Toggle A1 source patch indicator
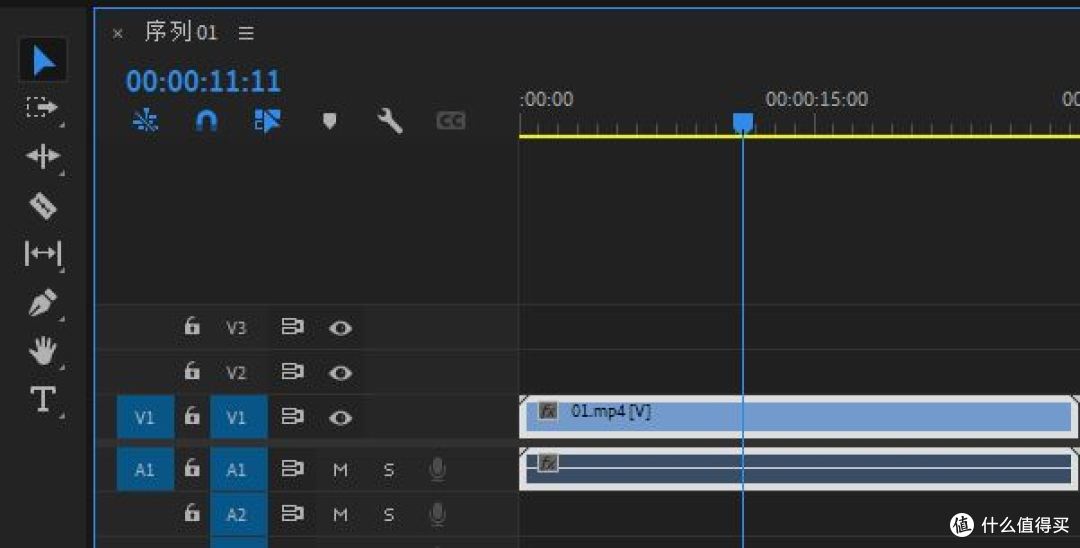Screen dimensions: 1080x548 click(145, 470)
